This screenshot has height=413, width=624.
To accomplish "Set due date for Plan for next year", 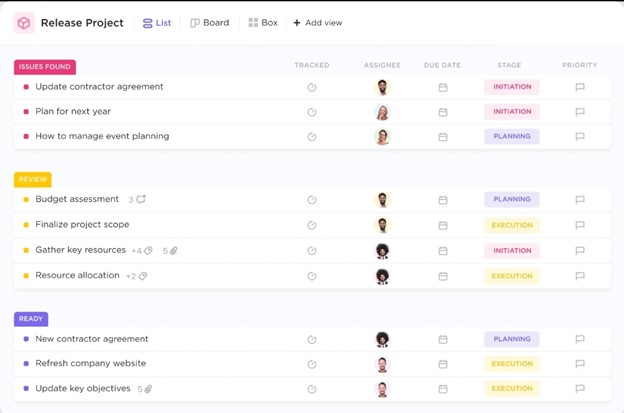I will tap(443, 112).
